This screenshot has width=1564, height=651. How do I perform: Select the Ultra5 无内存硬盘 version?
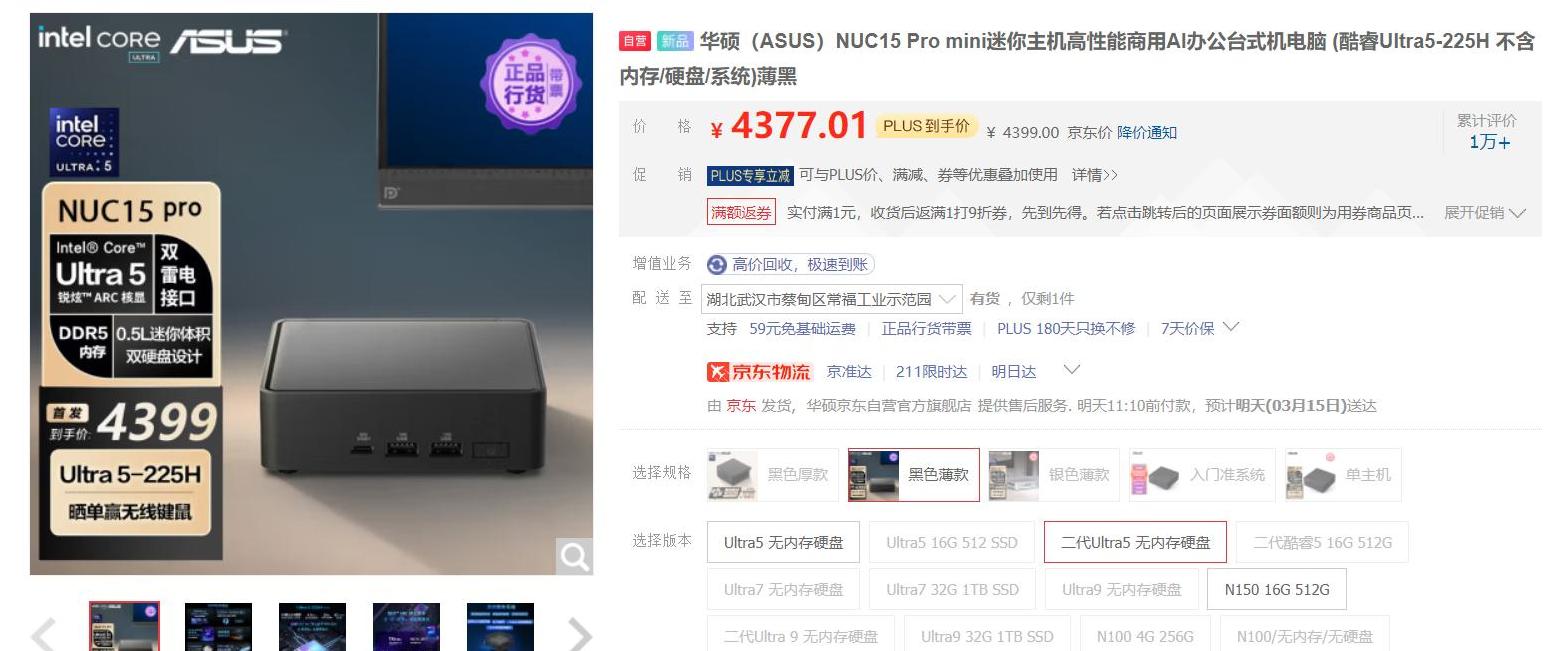pos(783,542)
